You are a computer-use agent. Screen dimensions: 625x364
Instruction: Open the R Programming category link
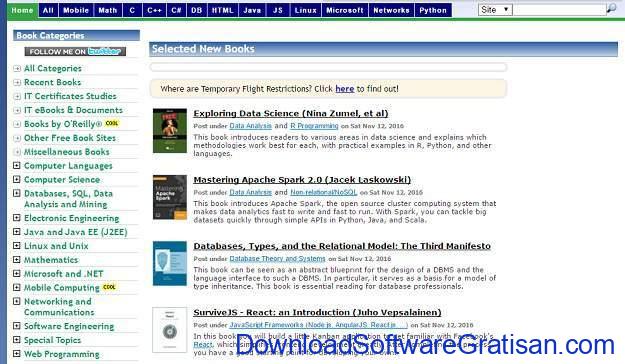(314, 126)
